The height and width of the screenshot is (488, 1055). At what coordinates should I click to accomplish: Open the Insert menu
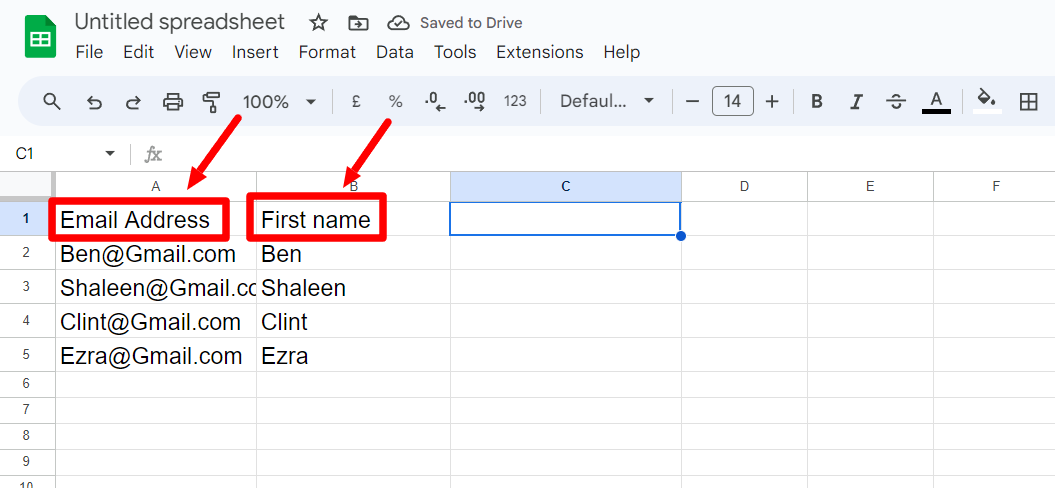point(255,52)
